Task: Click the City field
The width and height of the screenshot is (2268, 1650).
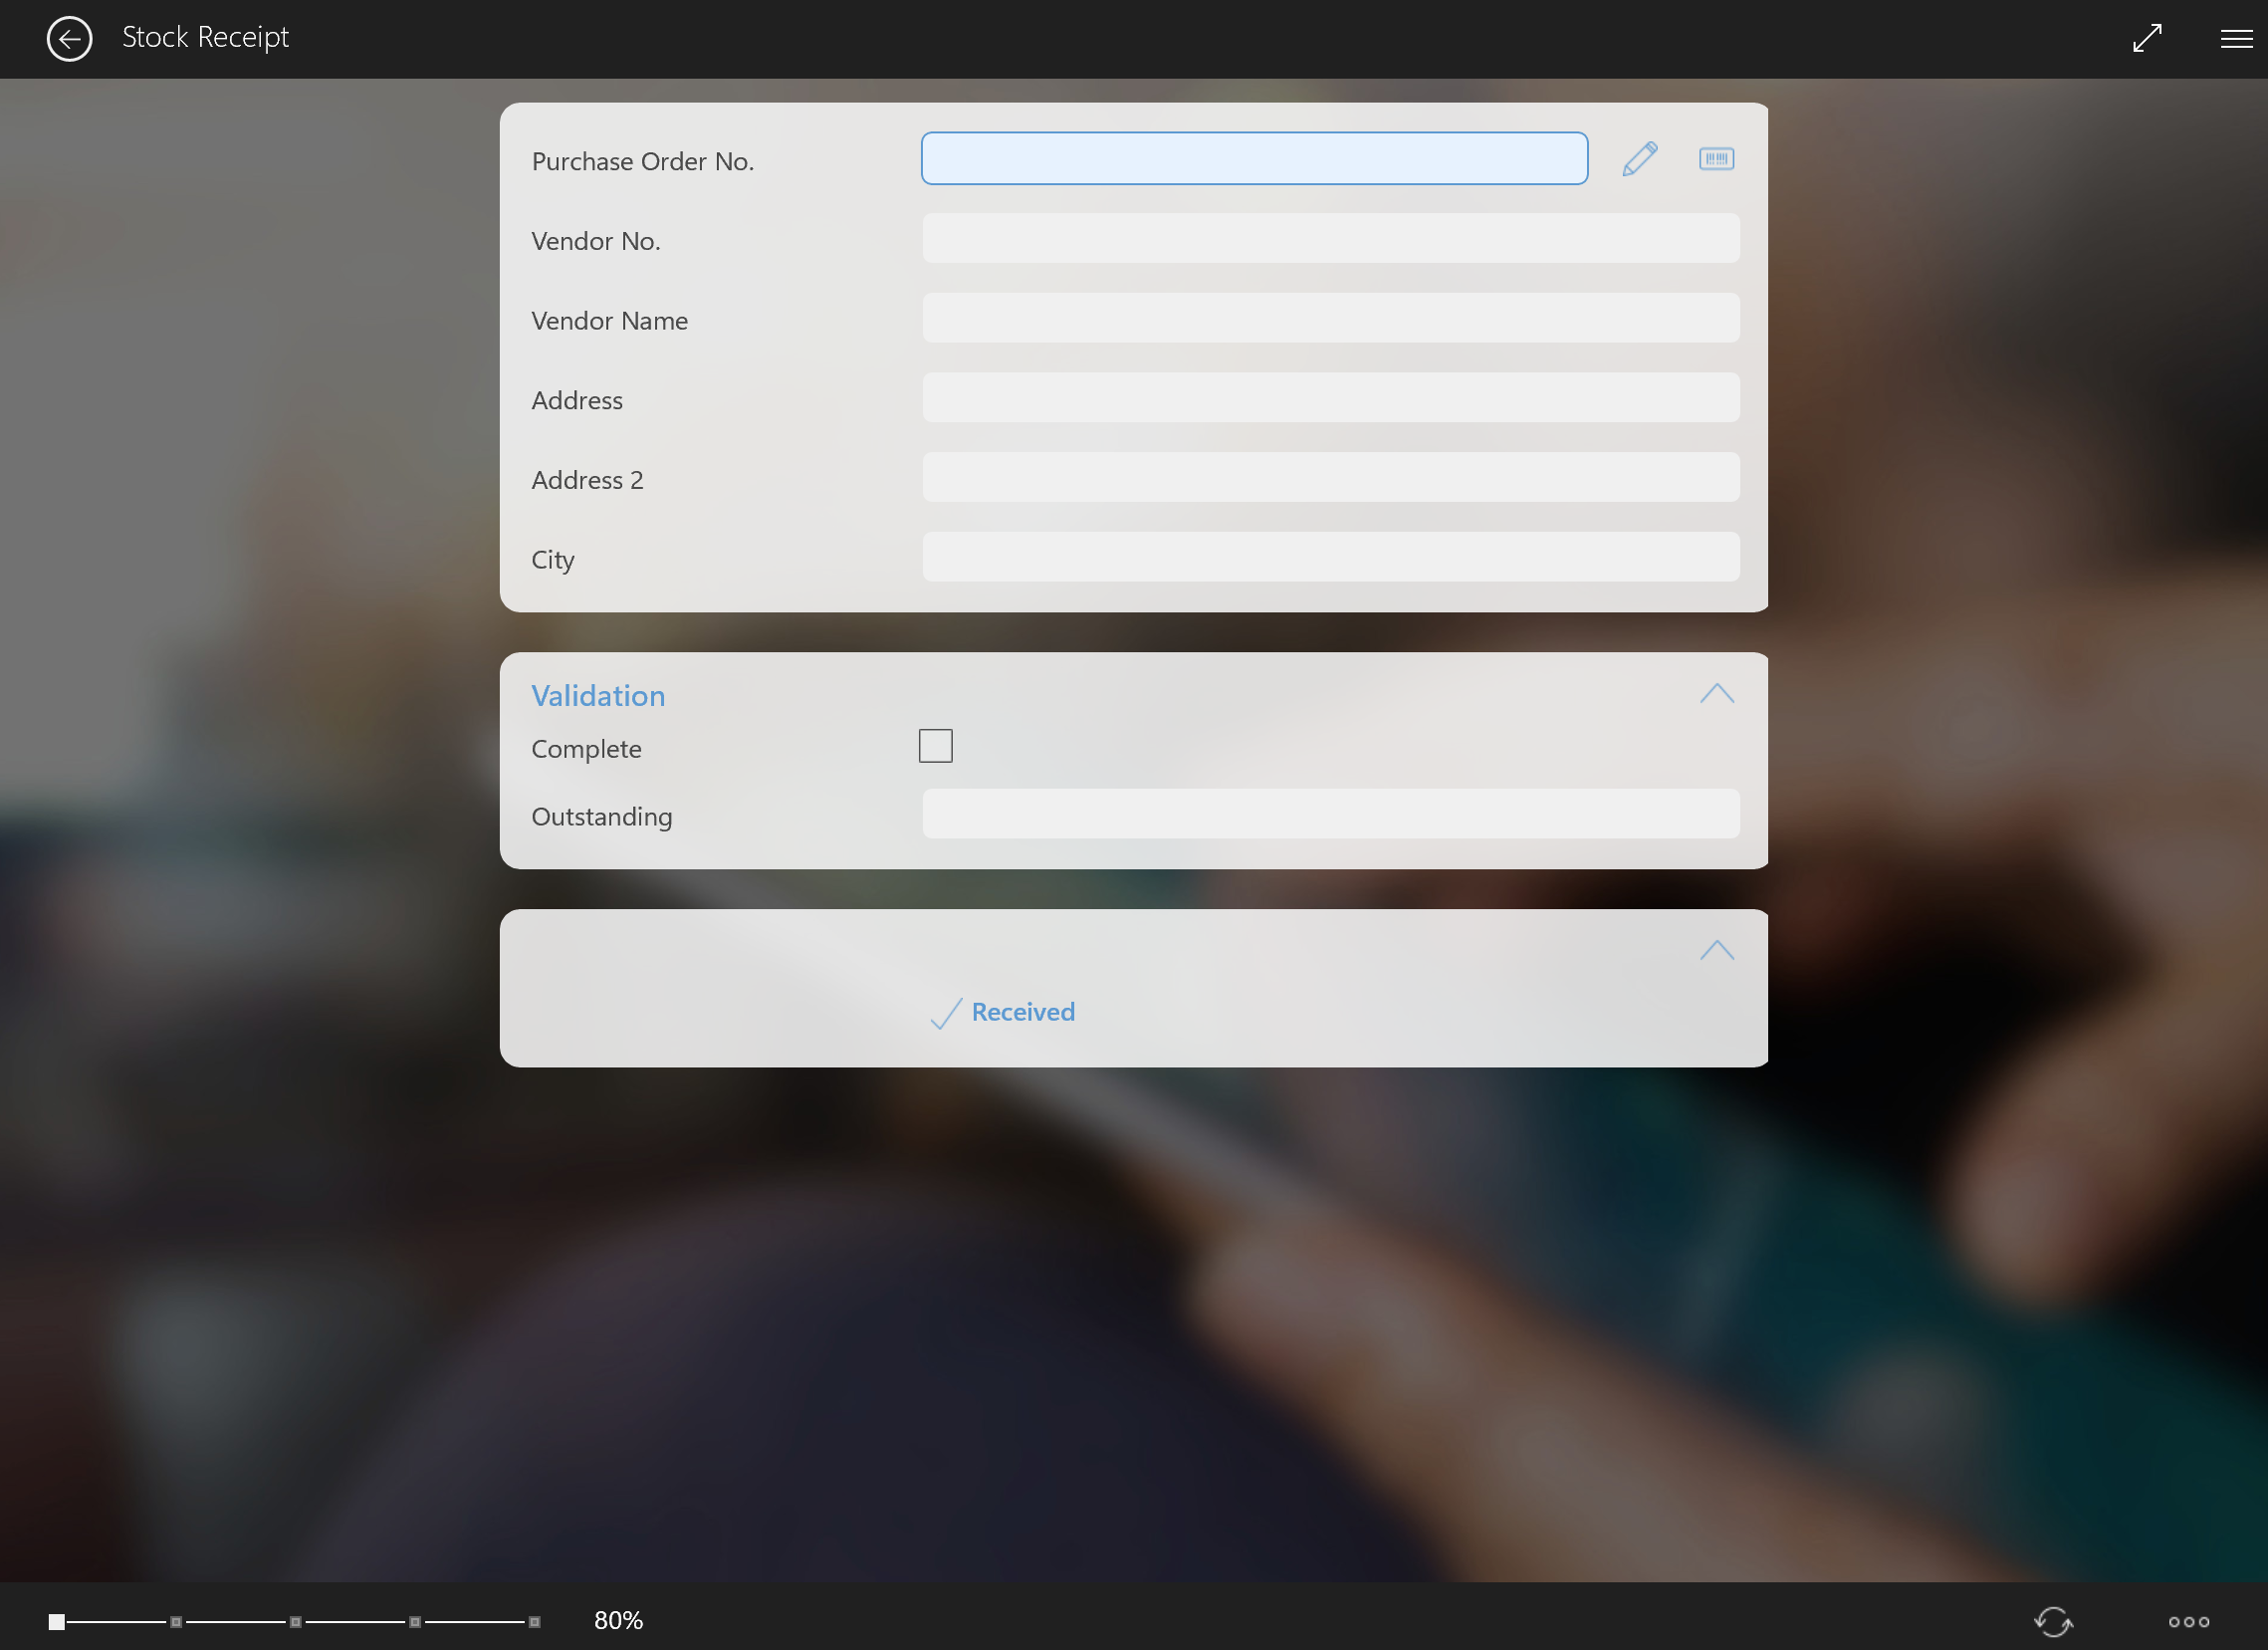Action: point(1330,557)
